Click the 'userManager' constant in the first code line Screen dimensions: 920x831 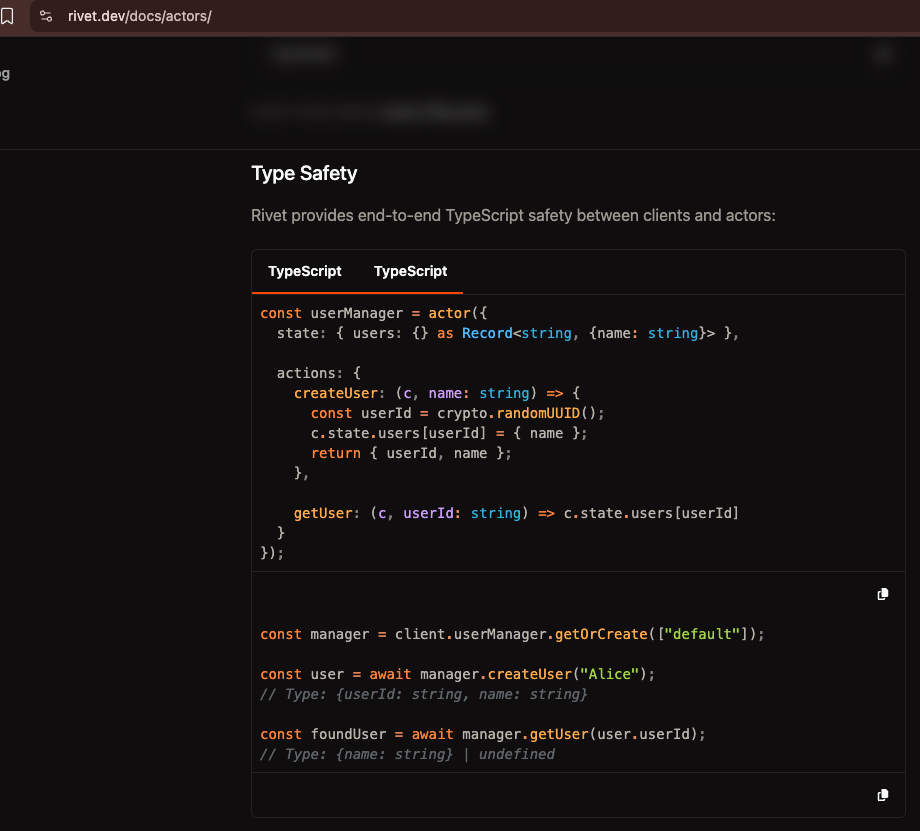356,313
